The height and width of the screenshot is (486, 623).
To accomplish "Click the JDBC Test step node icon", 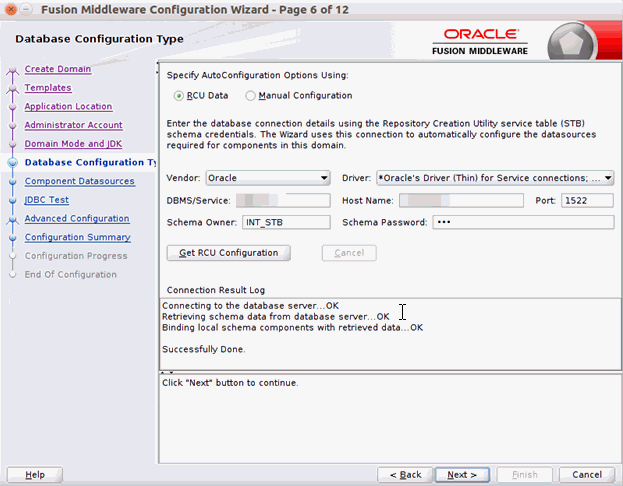I will tap(13, 200).
